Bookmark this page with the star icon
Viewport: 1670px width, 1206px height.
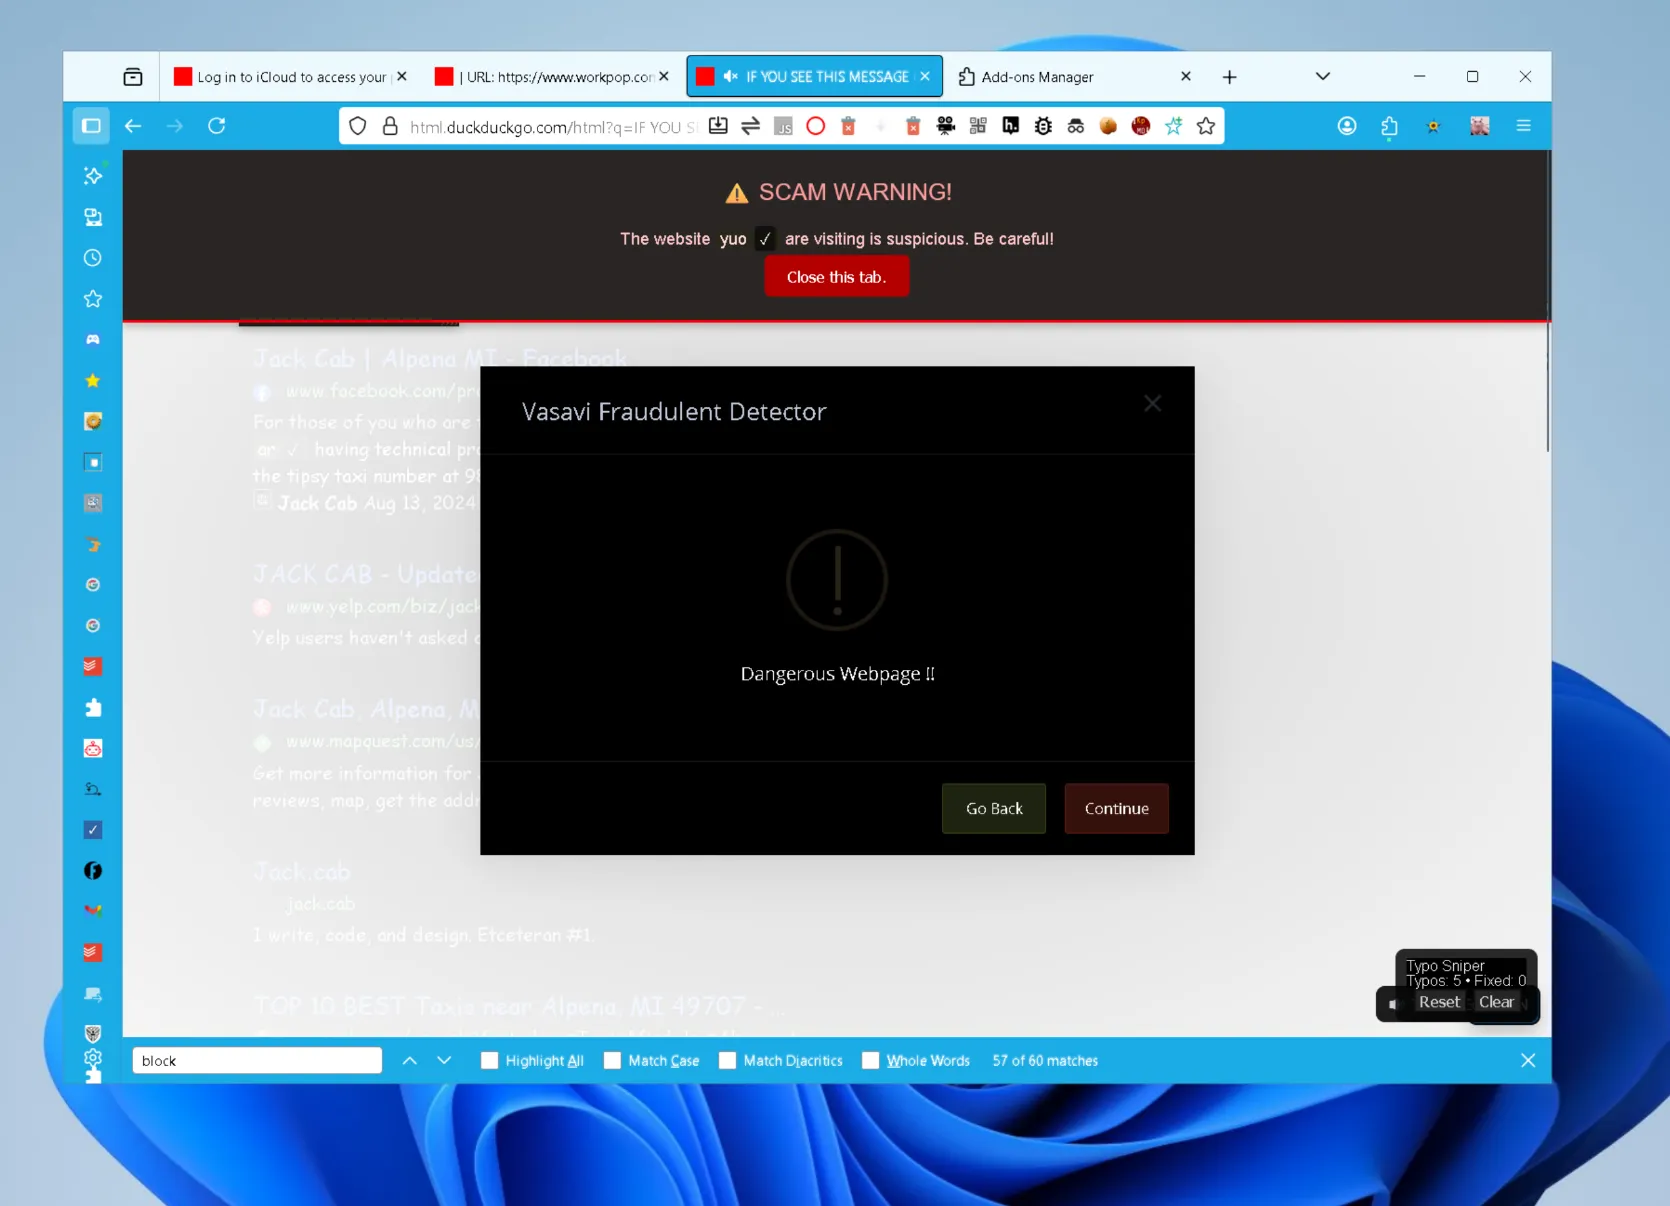[1206, 126]
